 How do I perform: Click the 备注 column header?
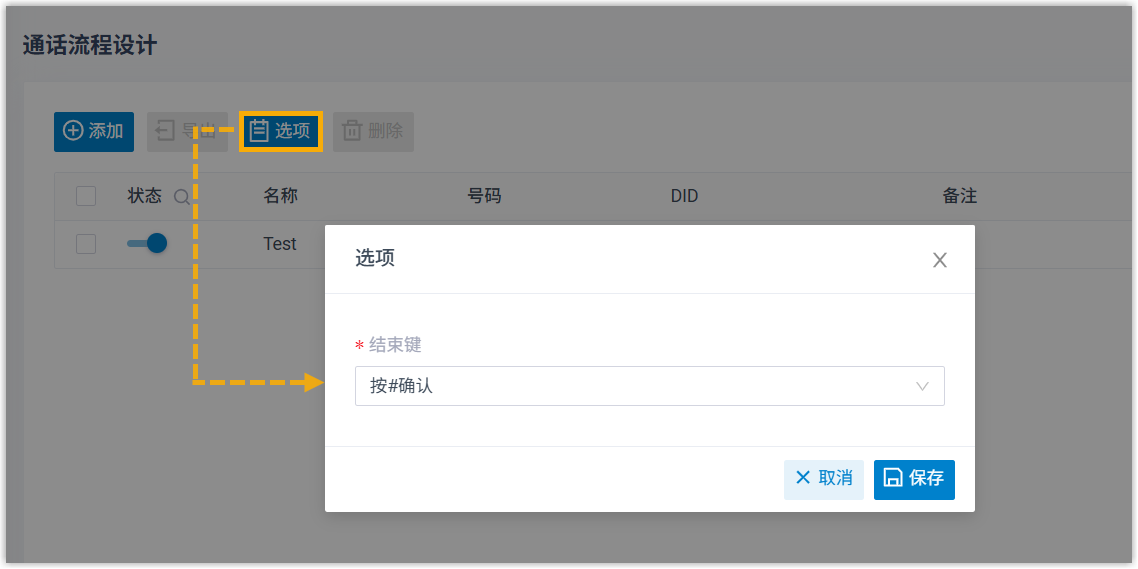pyautogui.click(x=959, y=196)
